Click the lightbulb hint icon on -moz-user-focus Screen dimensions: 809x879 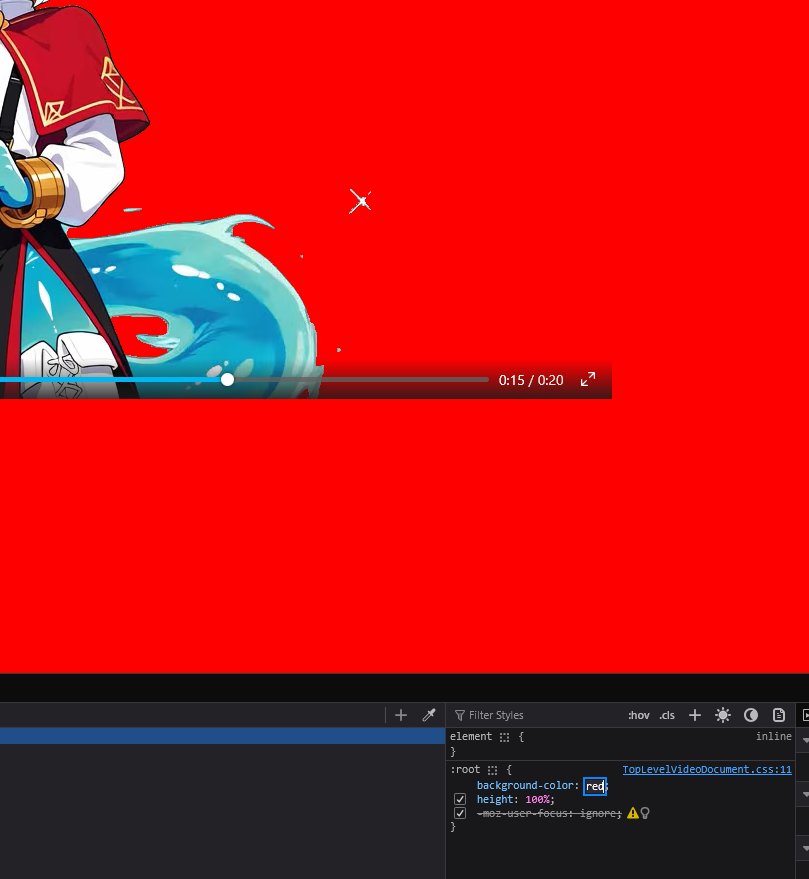pyautogui.click(x=645, y=813)
